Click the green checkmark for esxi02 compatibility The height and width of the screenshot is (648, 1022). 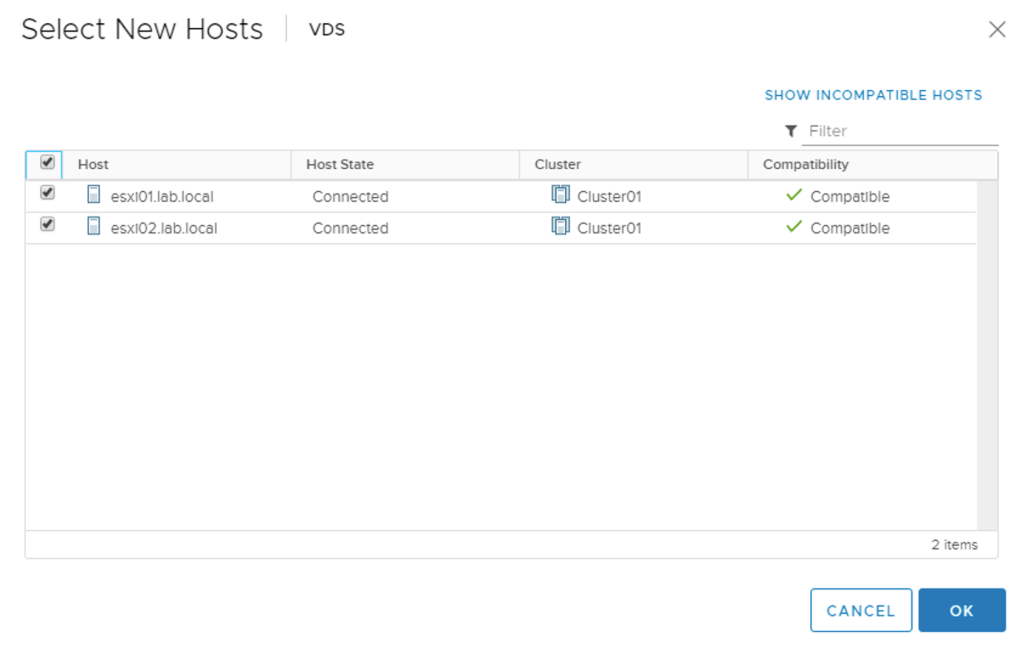(x=794, y=227)
